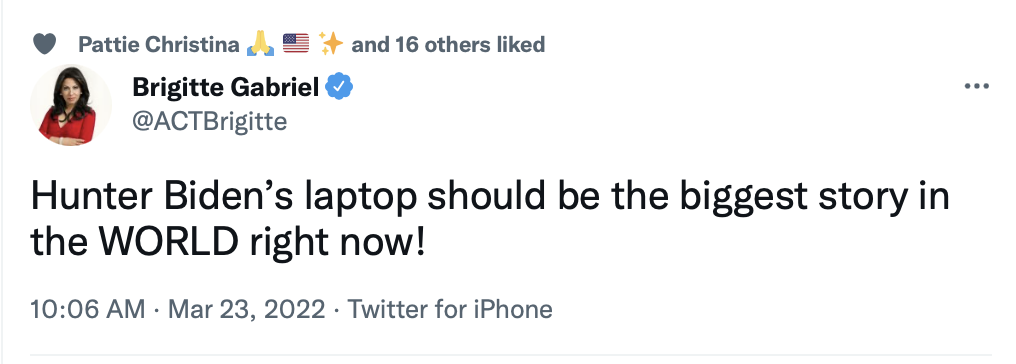Open the Twitter for iPhone source link
1016x364 pixels.
(x=450, y=309)
